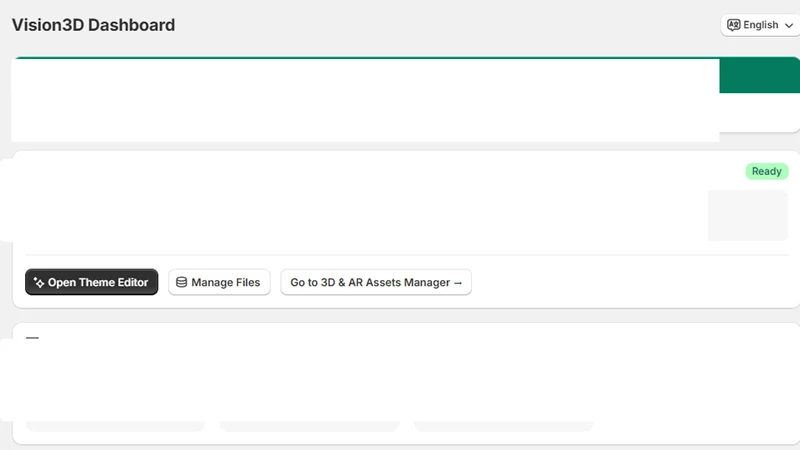Screen dimensions: 800x450
Task: Open the English language dropdown
Action: pos(760,25)
